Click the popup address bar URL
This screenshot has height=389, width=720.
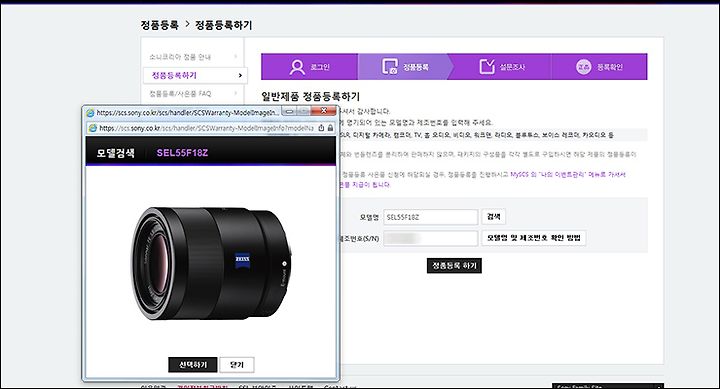coord(206,128)
